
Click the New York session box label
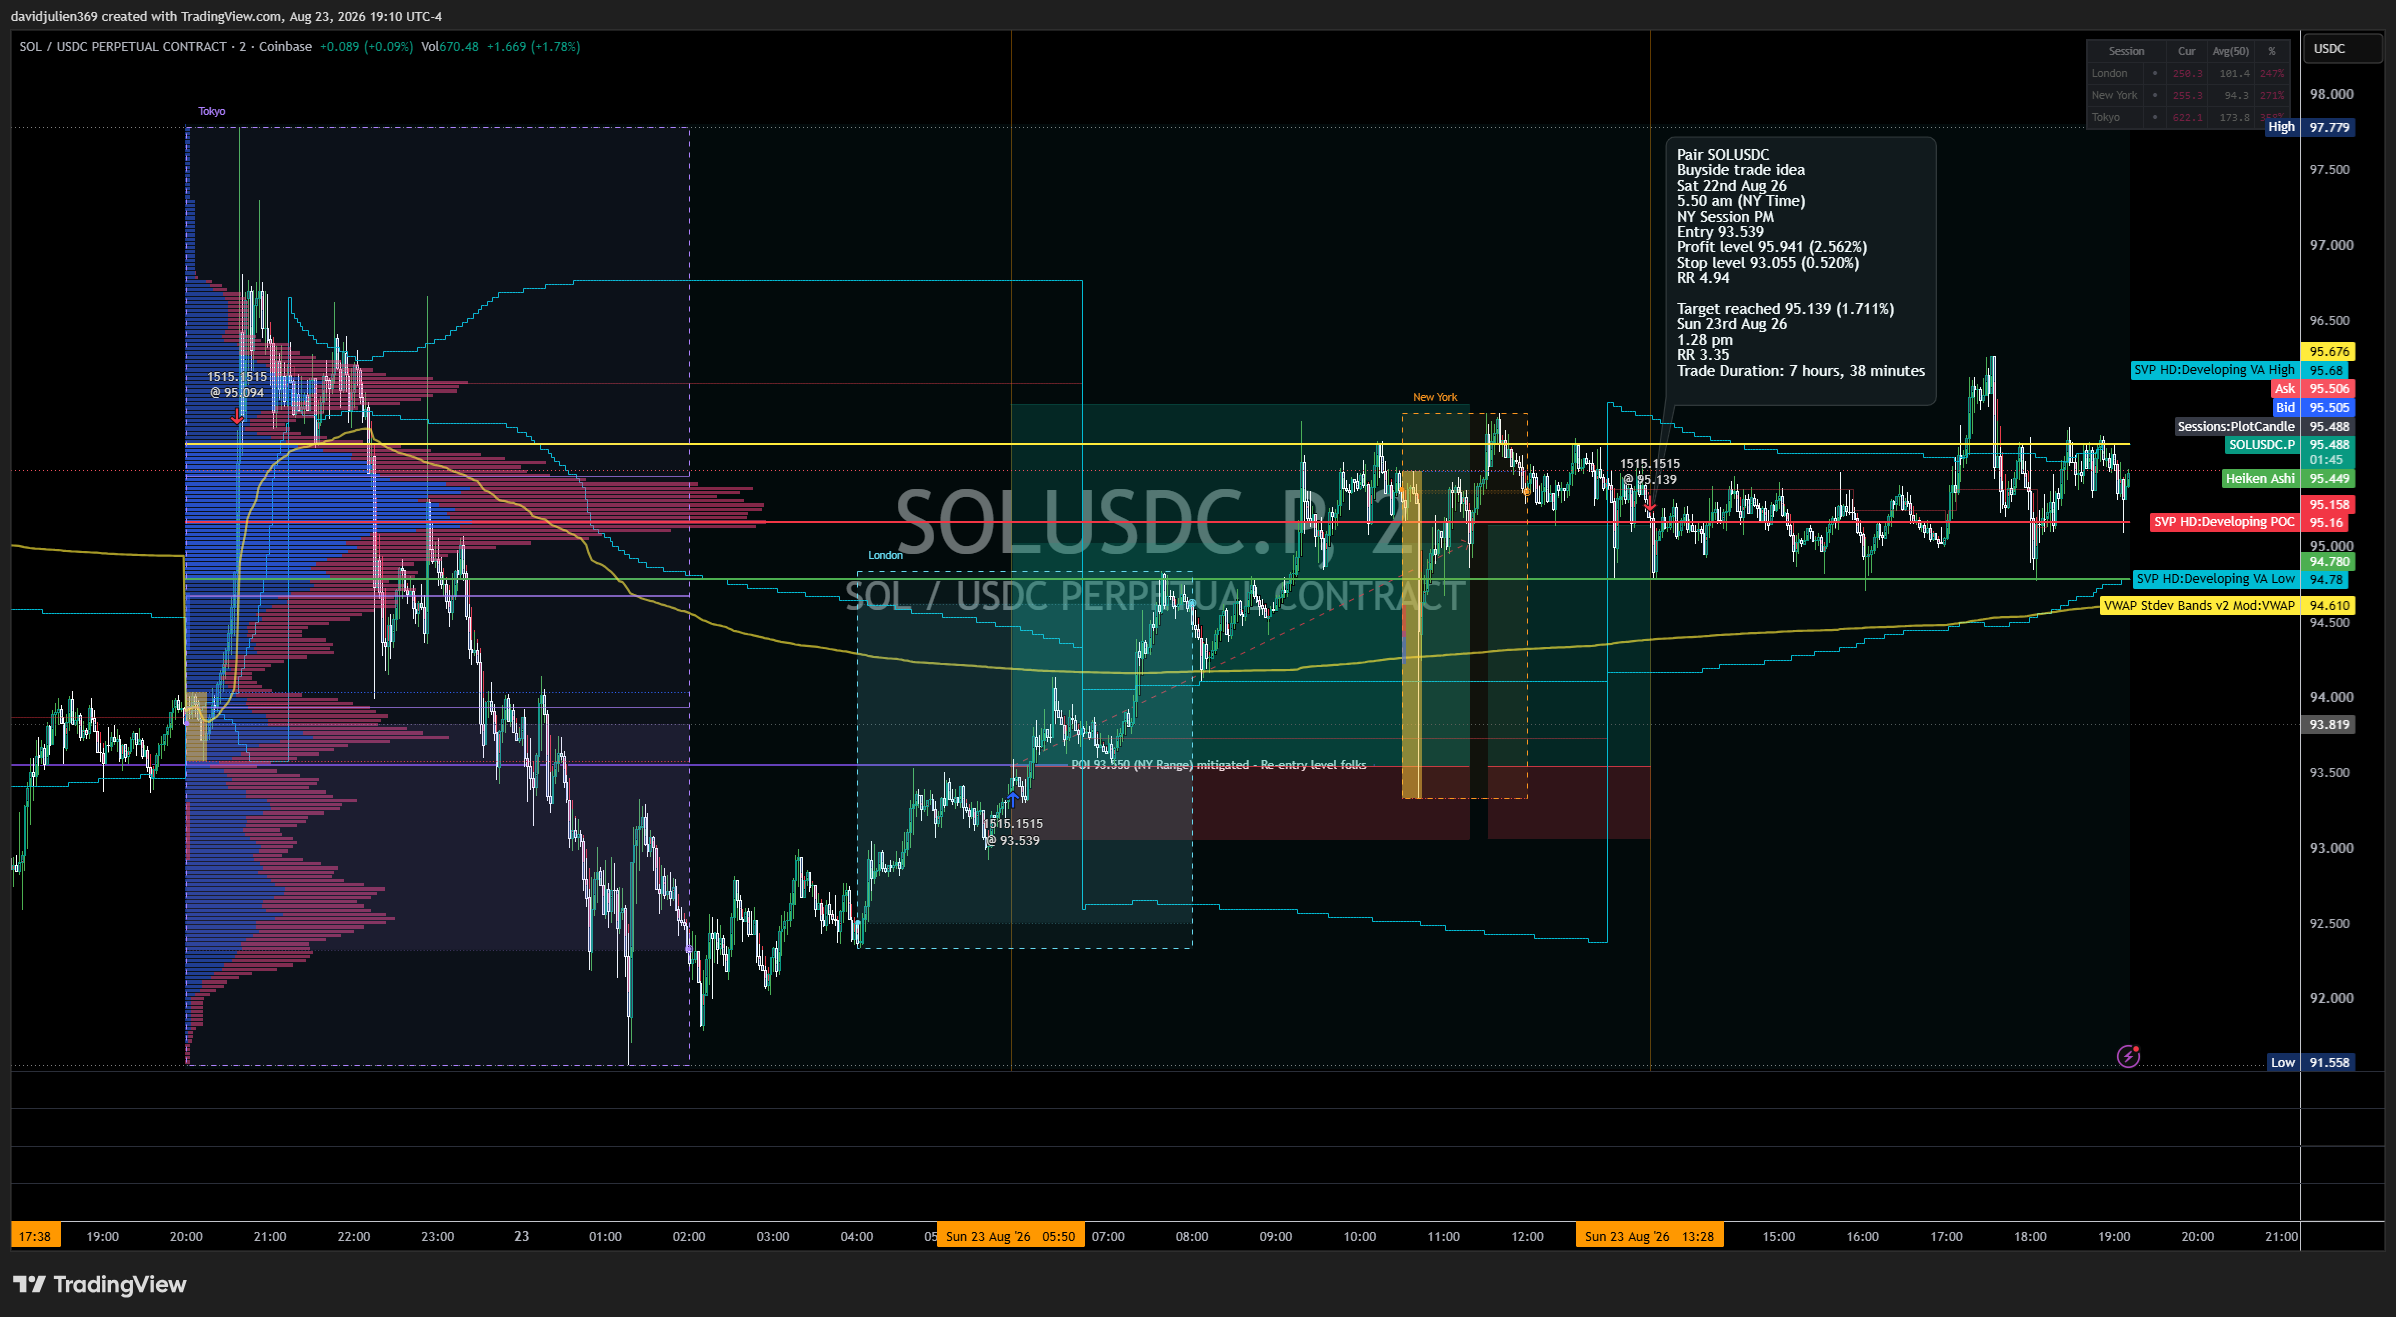point(1435,397)
